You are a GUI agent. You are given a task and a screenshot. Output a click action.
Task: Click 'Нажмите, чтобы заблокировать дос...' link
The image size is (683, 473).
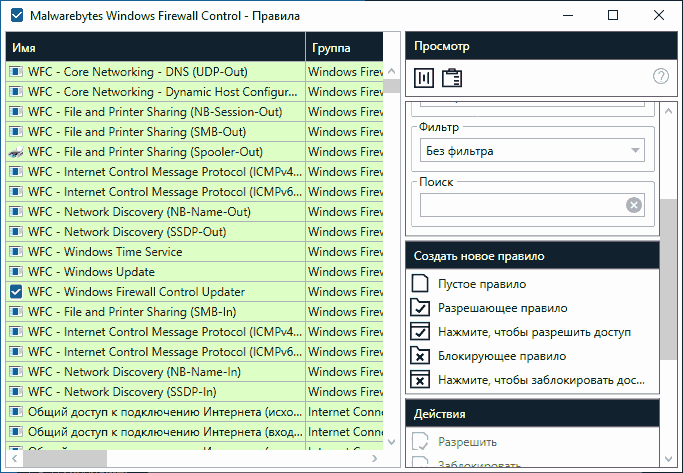(541, 380)
